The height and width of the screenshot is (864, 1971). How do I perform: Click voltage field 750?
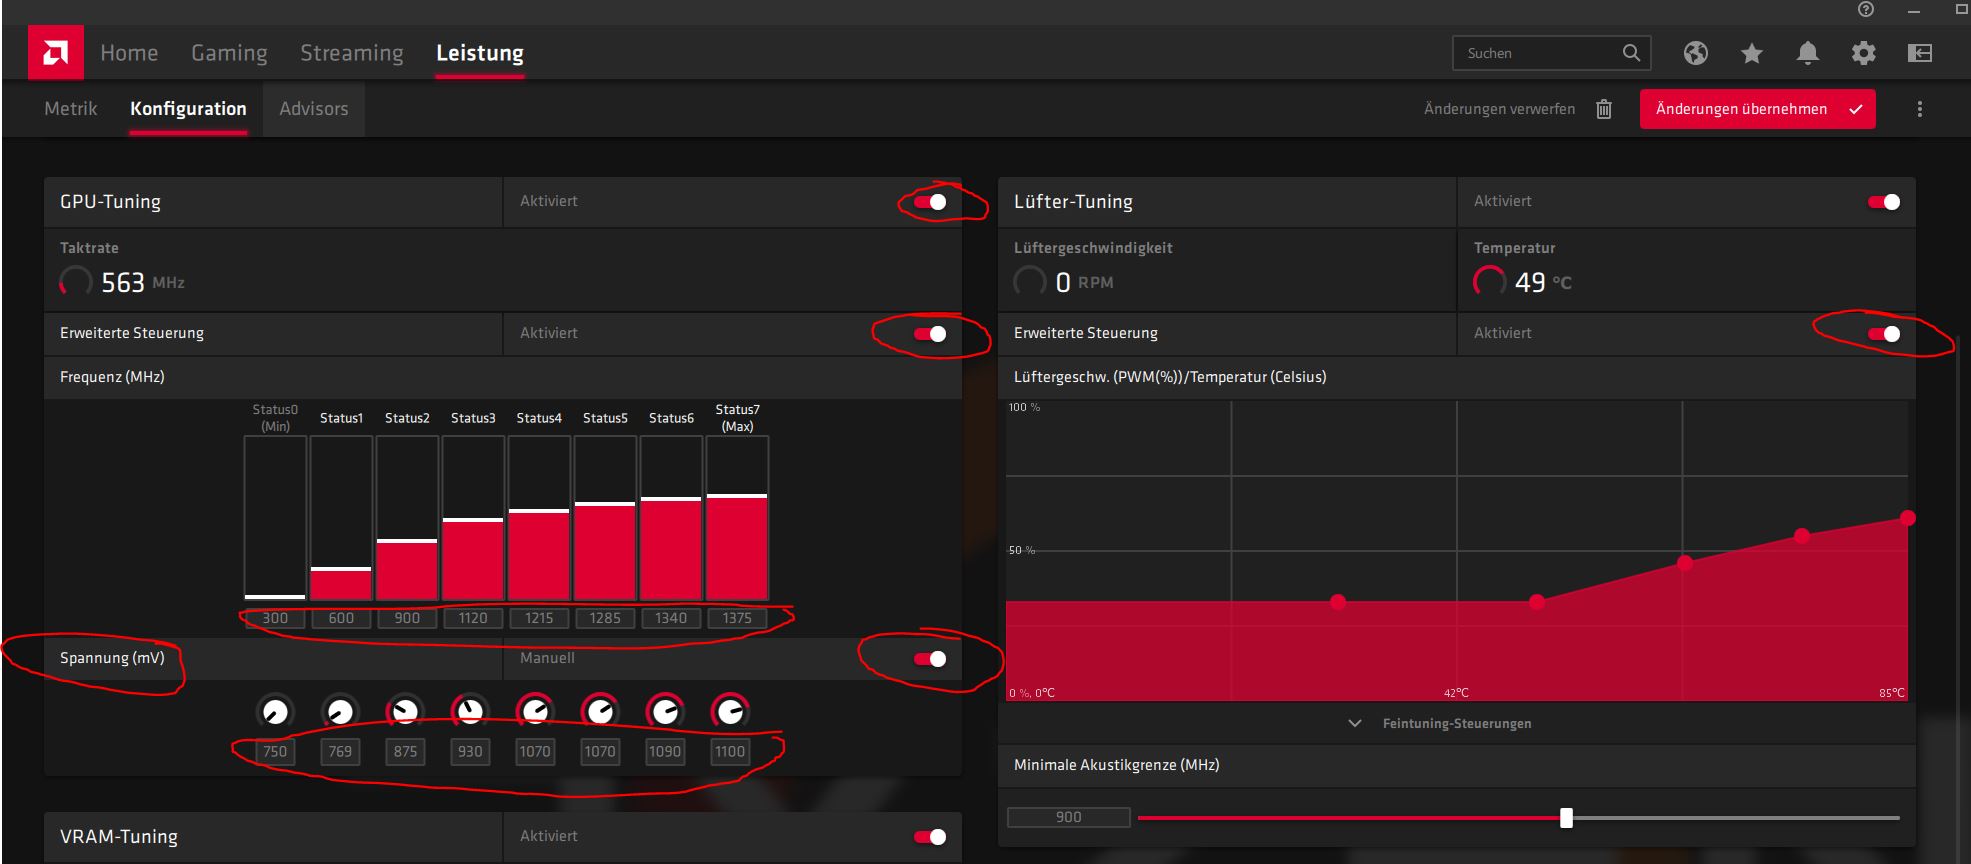point(275,752)
